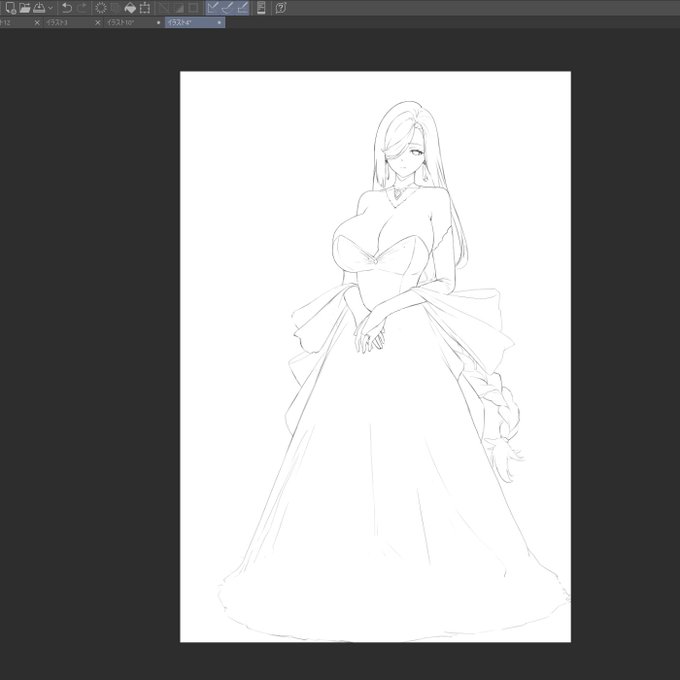Click the unsaved dot on イラスト10 tab
The height and width of the screenshot is (680, 680).
pos(158,22)
